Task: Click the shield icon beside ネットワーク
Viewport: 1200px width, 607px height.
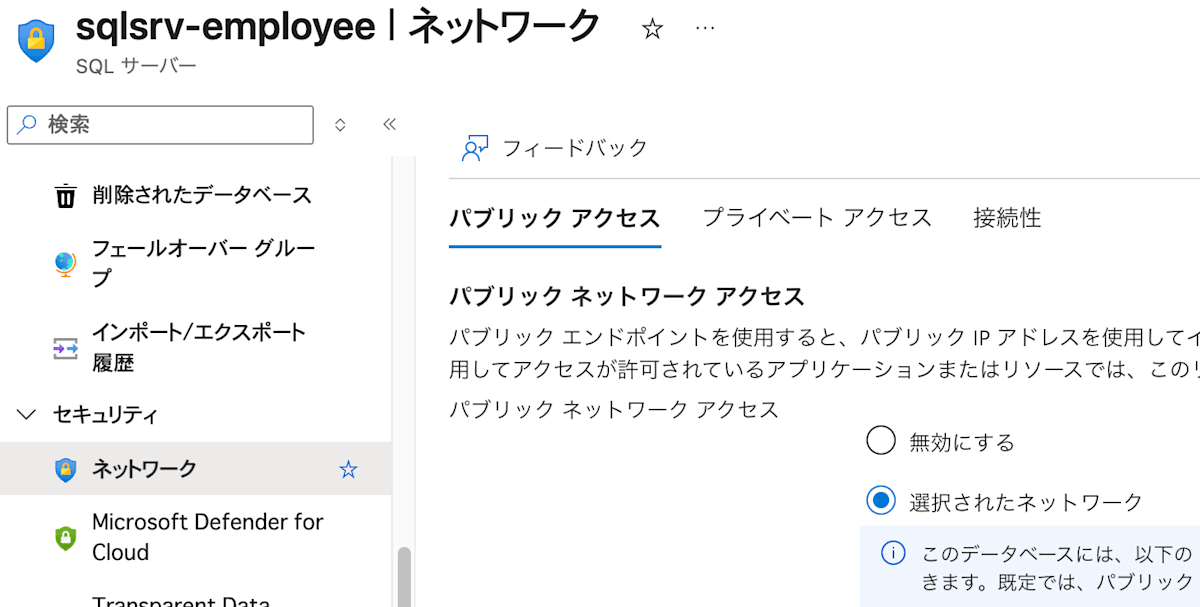Action: pyautogui.click(x=65, y=469)
